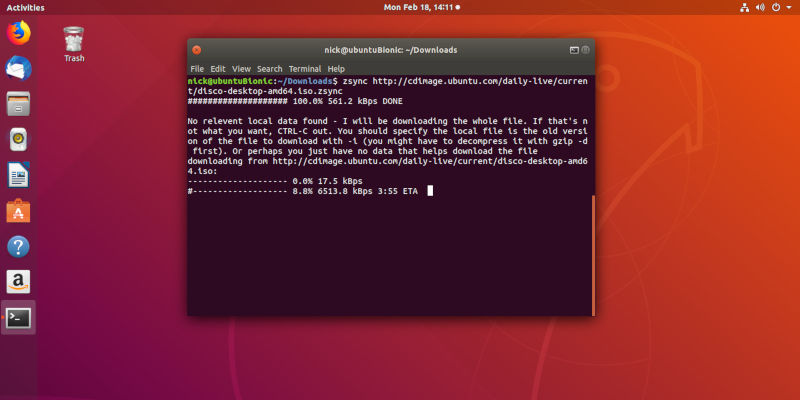Click the power icon in top bar
The width and height of the screenshot is (800, 400).
(x=776, y=8)
